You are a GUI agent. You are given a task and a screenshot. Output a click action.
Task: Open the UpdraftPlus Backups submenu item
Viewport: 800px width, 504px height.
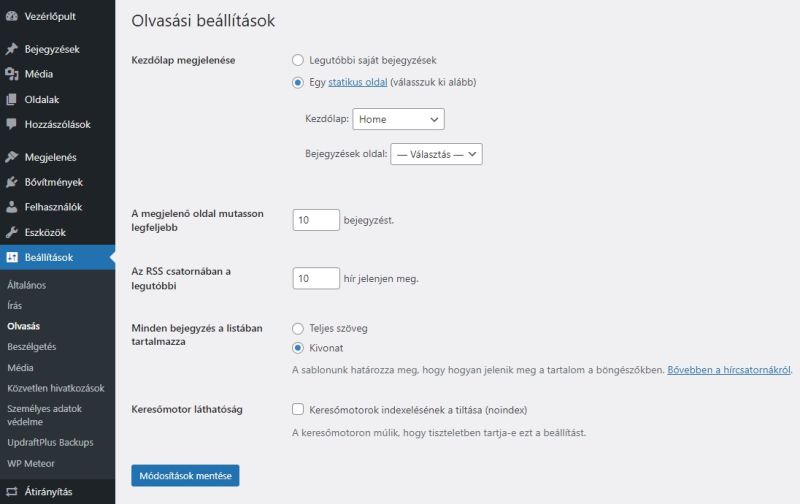[50, 442]
